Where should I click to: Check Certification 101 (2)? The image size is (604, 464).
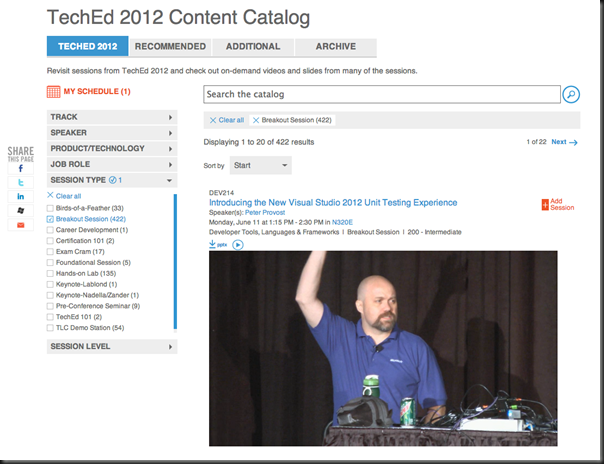coord(50,241)
